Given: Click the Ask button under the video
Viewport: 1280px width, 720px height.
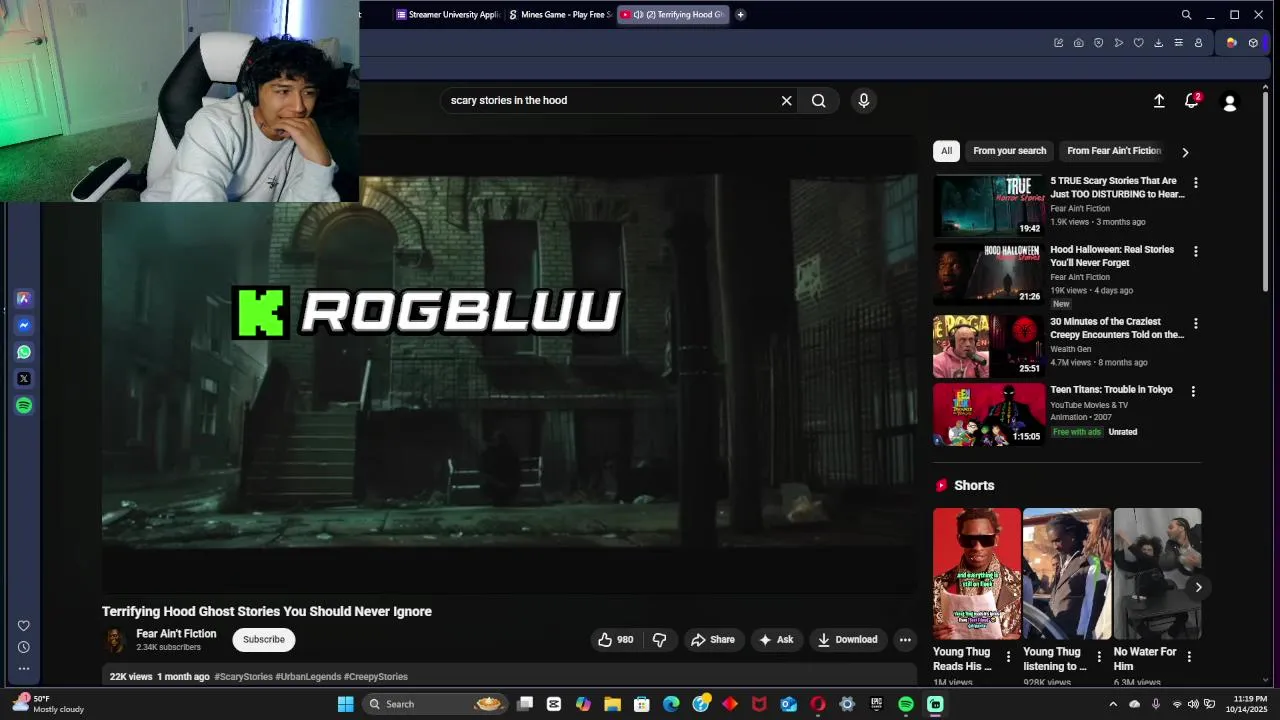Looking at the screenshot, I should [x=776, y=640].
